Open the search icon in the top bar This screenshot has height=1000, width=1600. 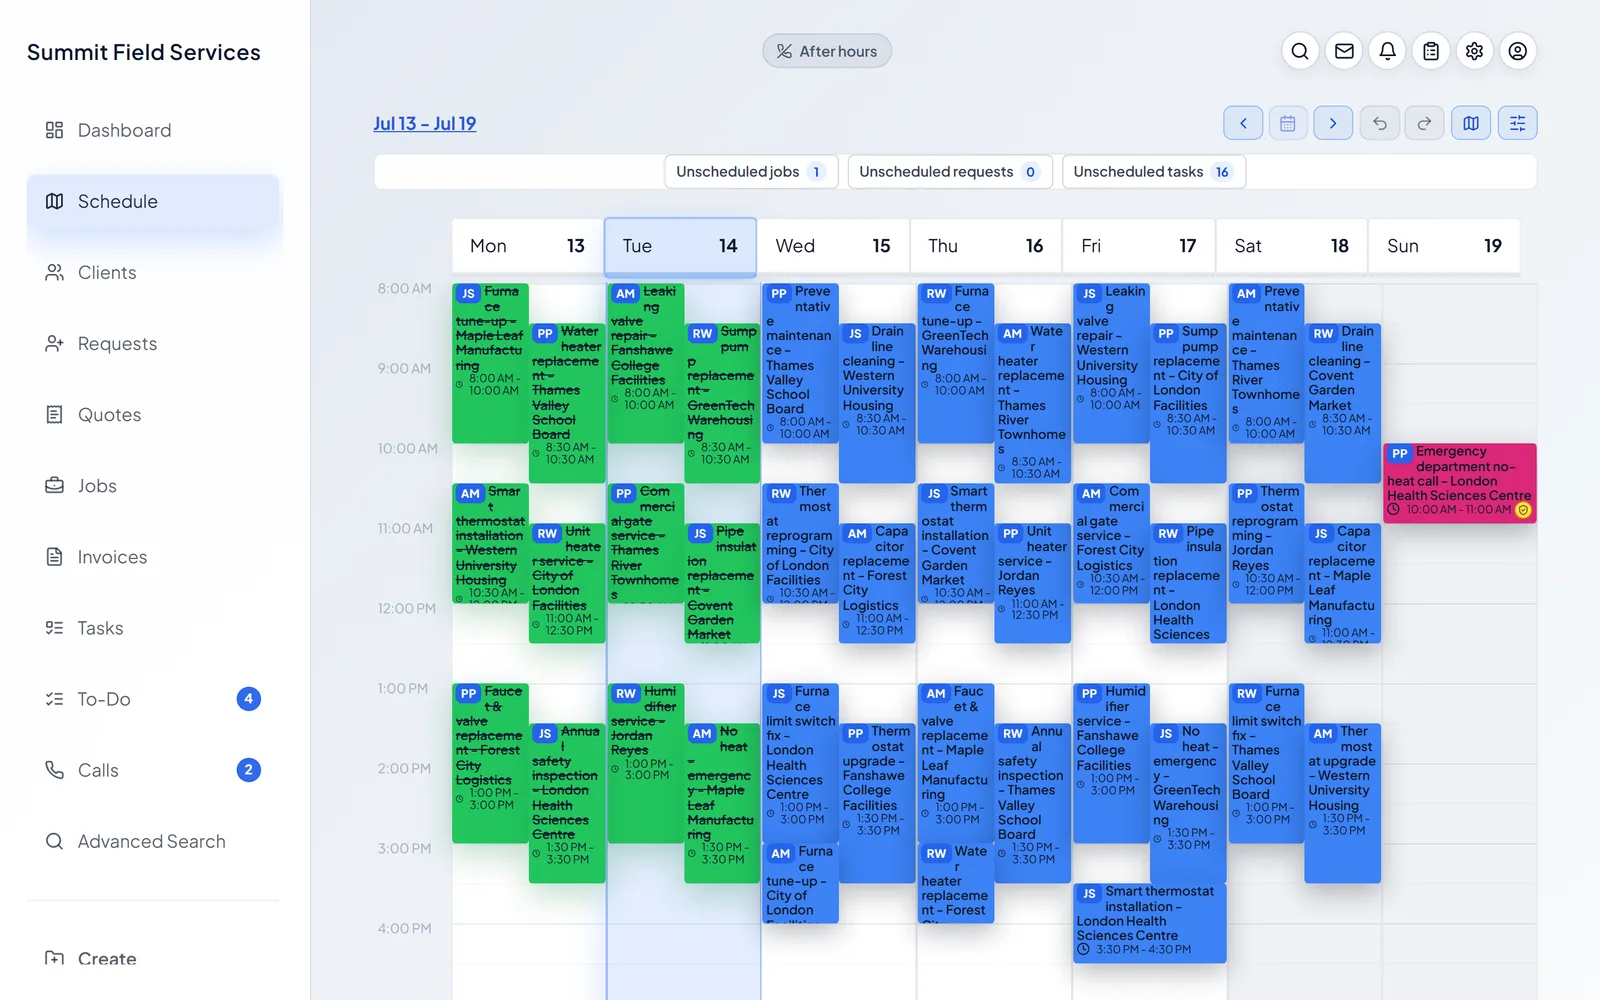pos(1300,51)
